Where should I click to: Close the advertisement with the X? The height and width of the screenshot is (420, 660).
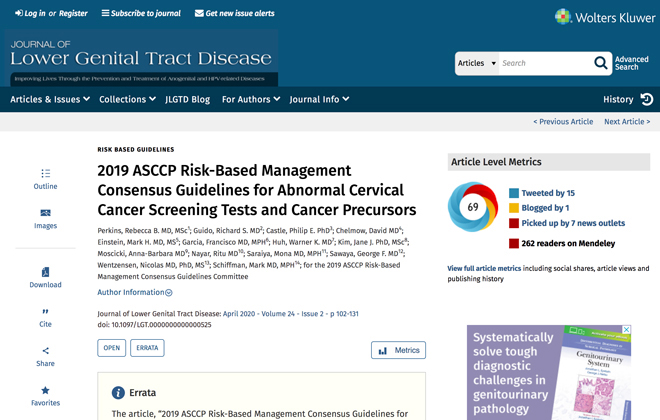[x=627, y=329]
